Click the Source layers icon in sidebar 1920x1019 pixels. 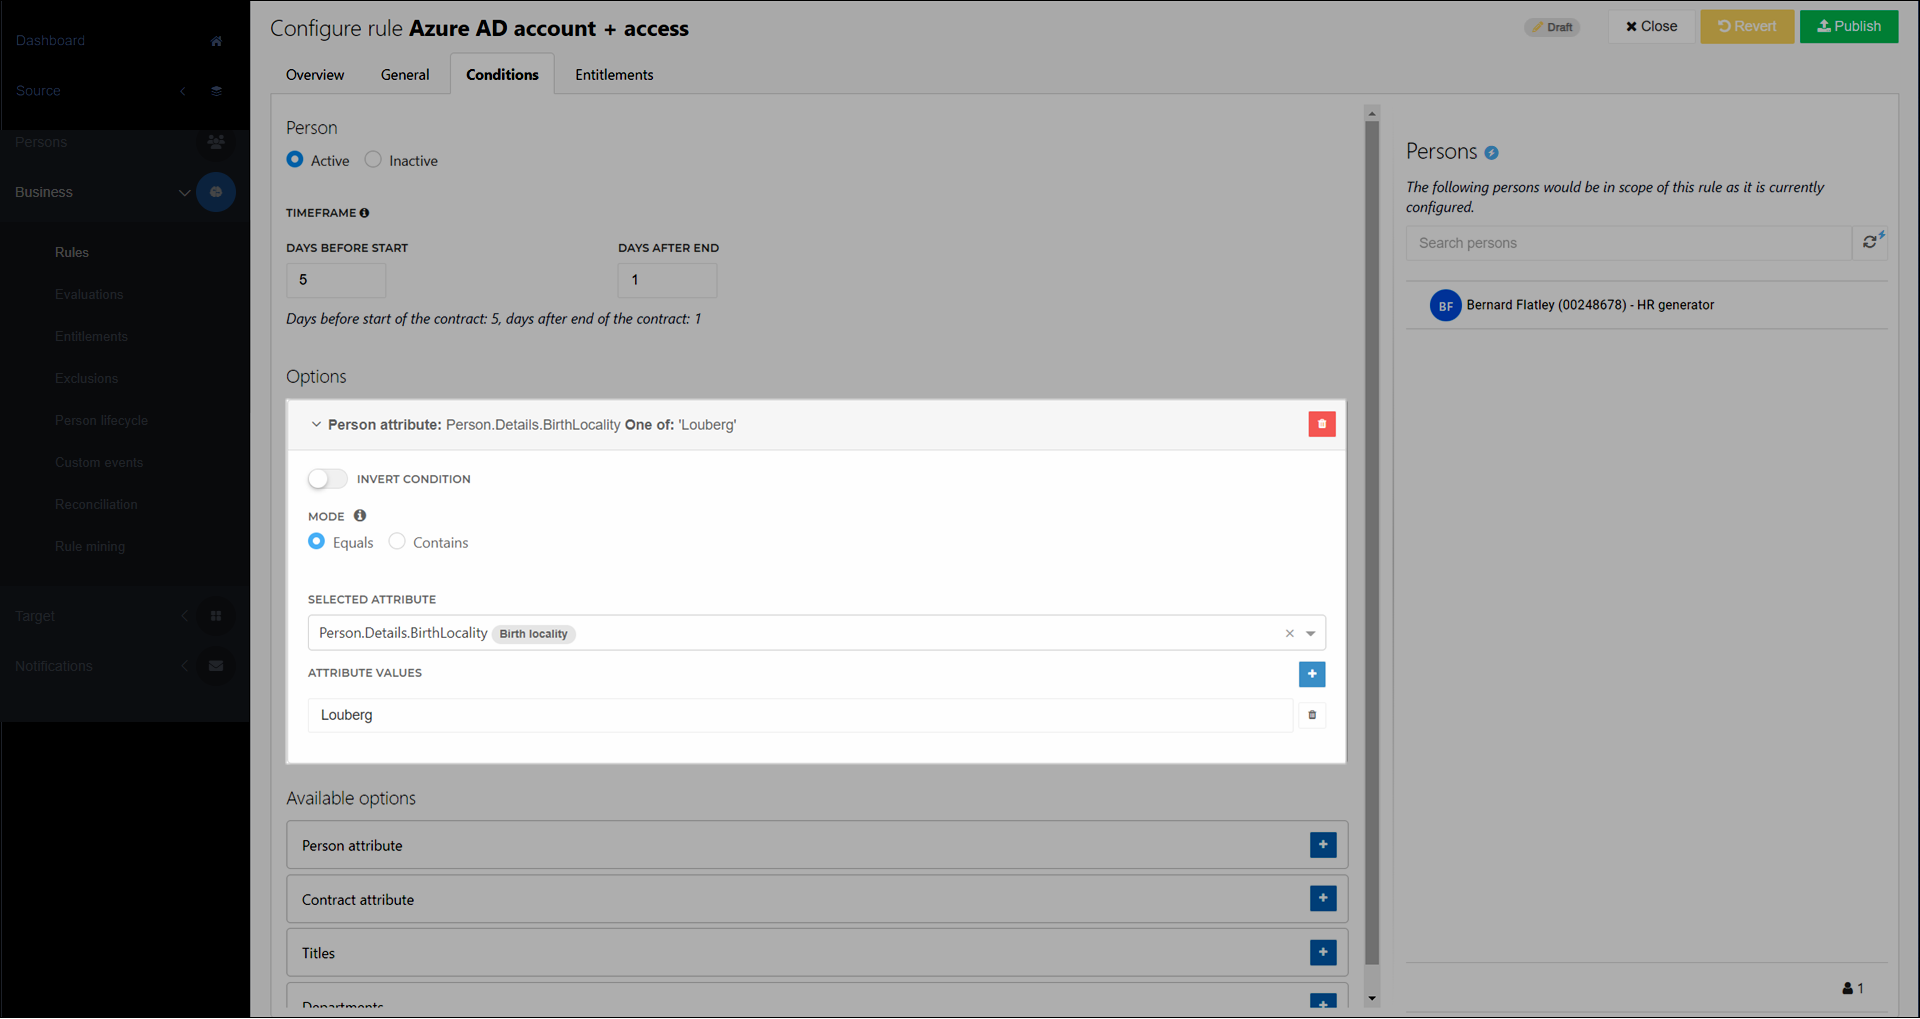216,91
